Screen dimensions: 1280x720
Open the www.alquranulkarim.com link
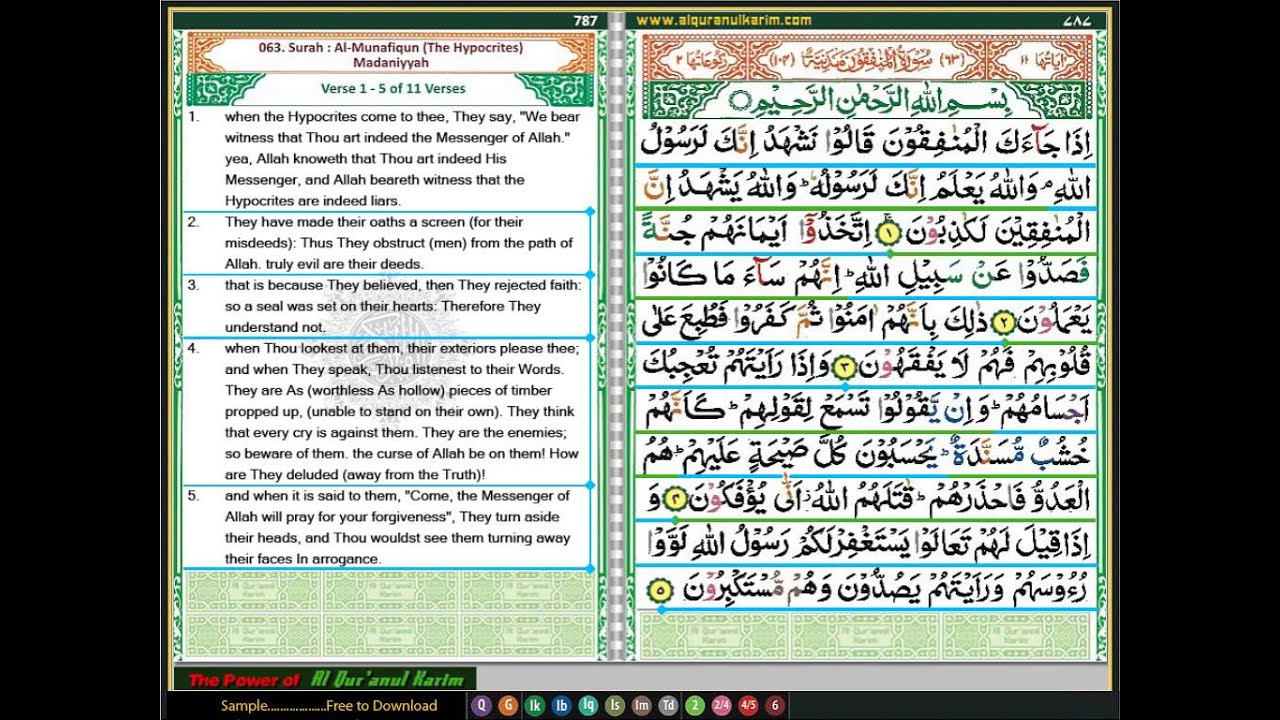click(723, 20)
